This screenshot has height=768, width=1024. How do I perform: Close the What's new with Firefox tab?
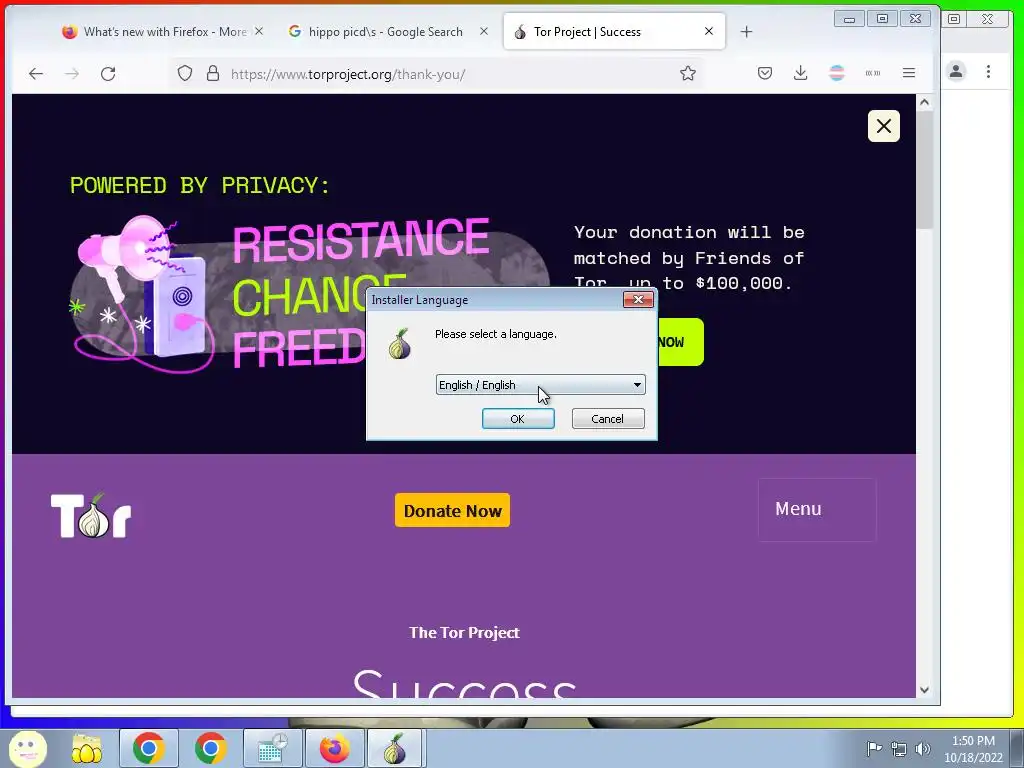point(259,31)
